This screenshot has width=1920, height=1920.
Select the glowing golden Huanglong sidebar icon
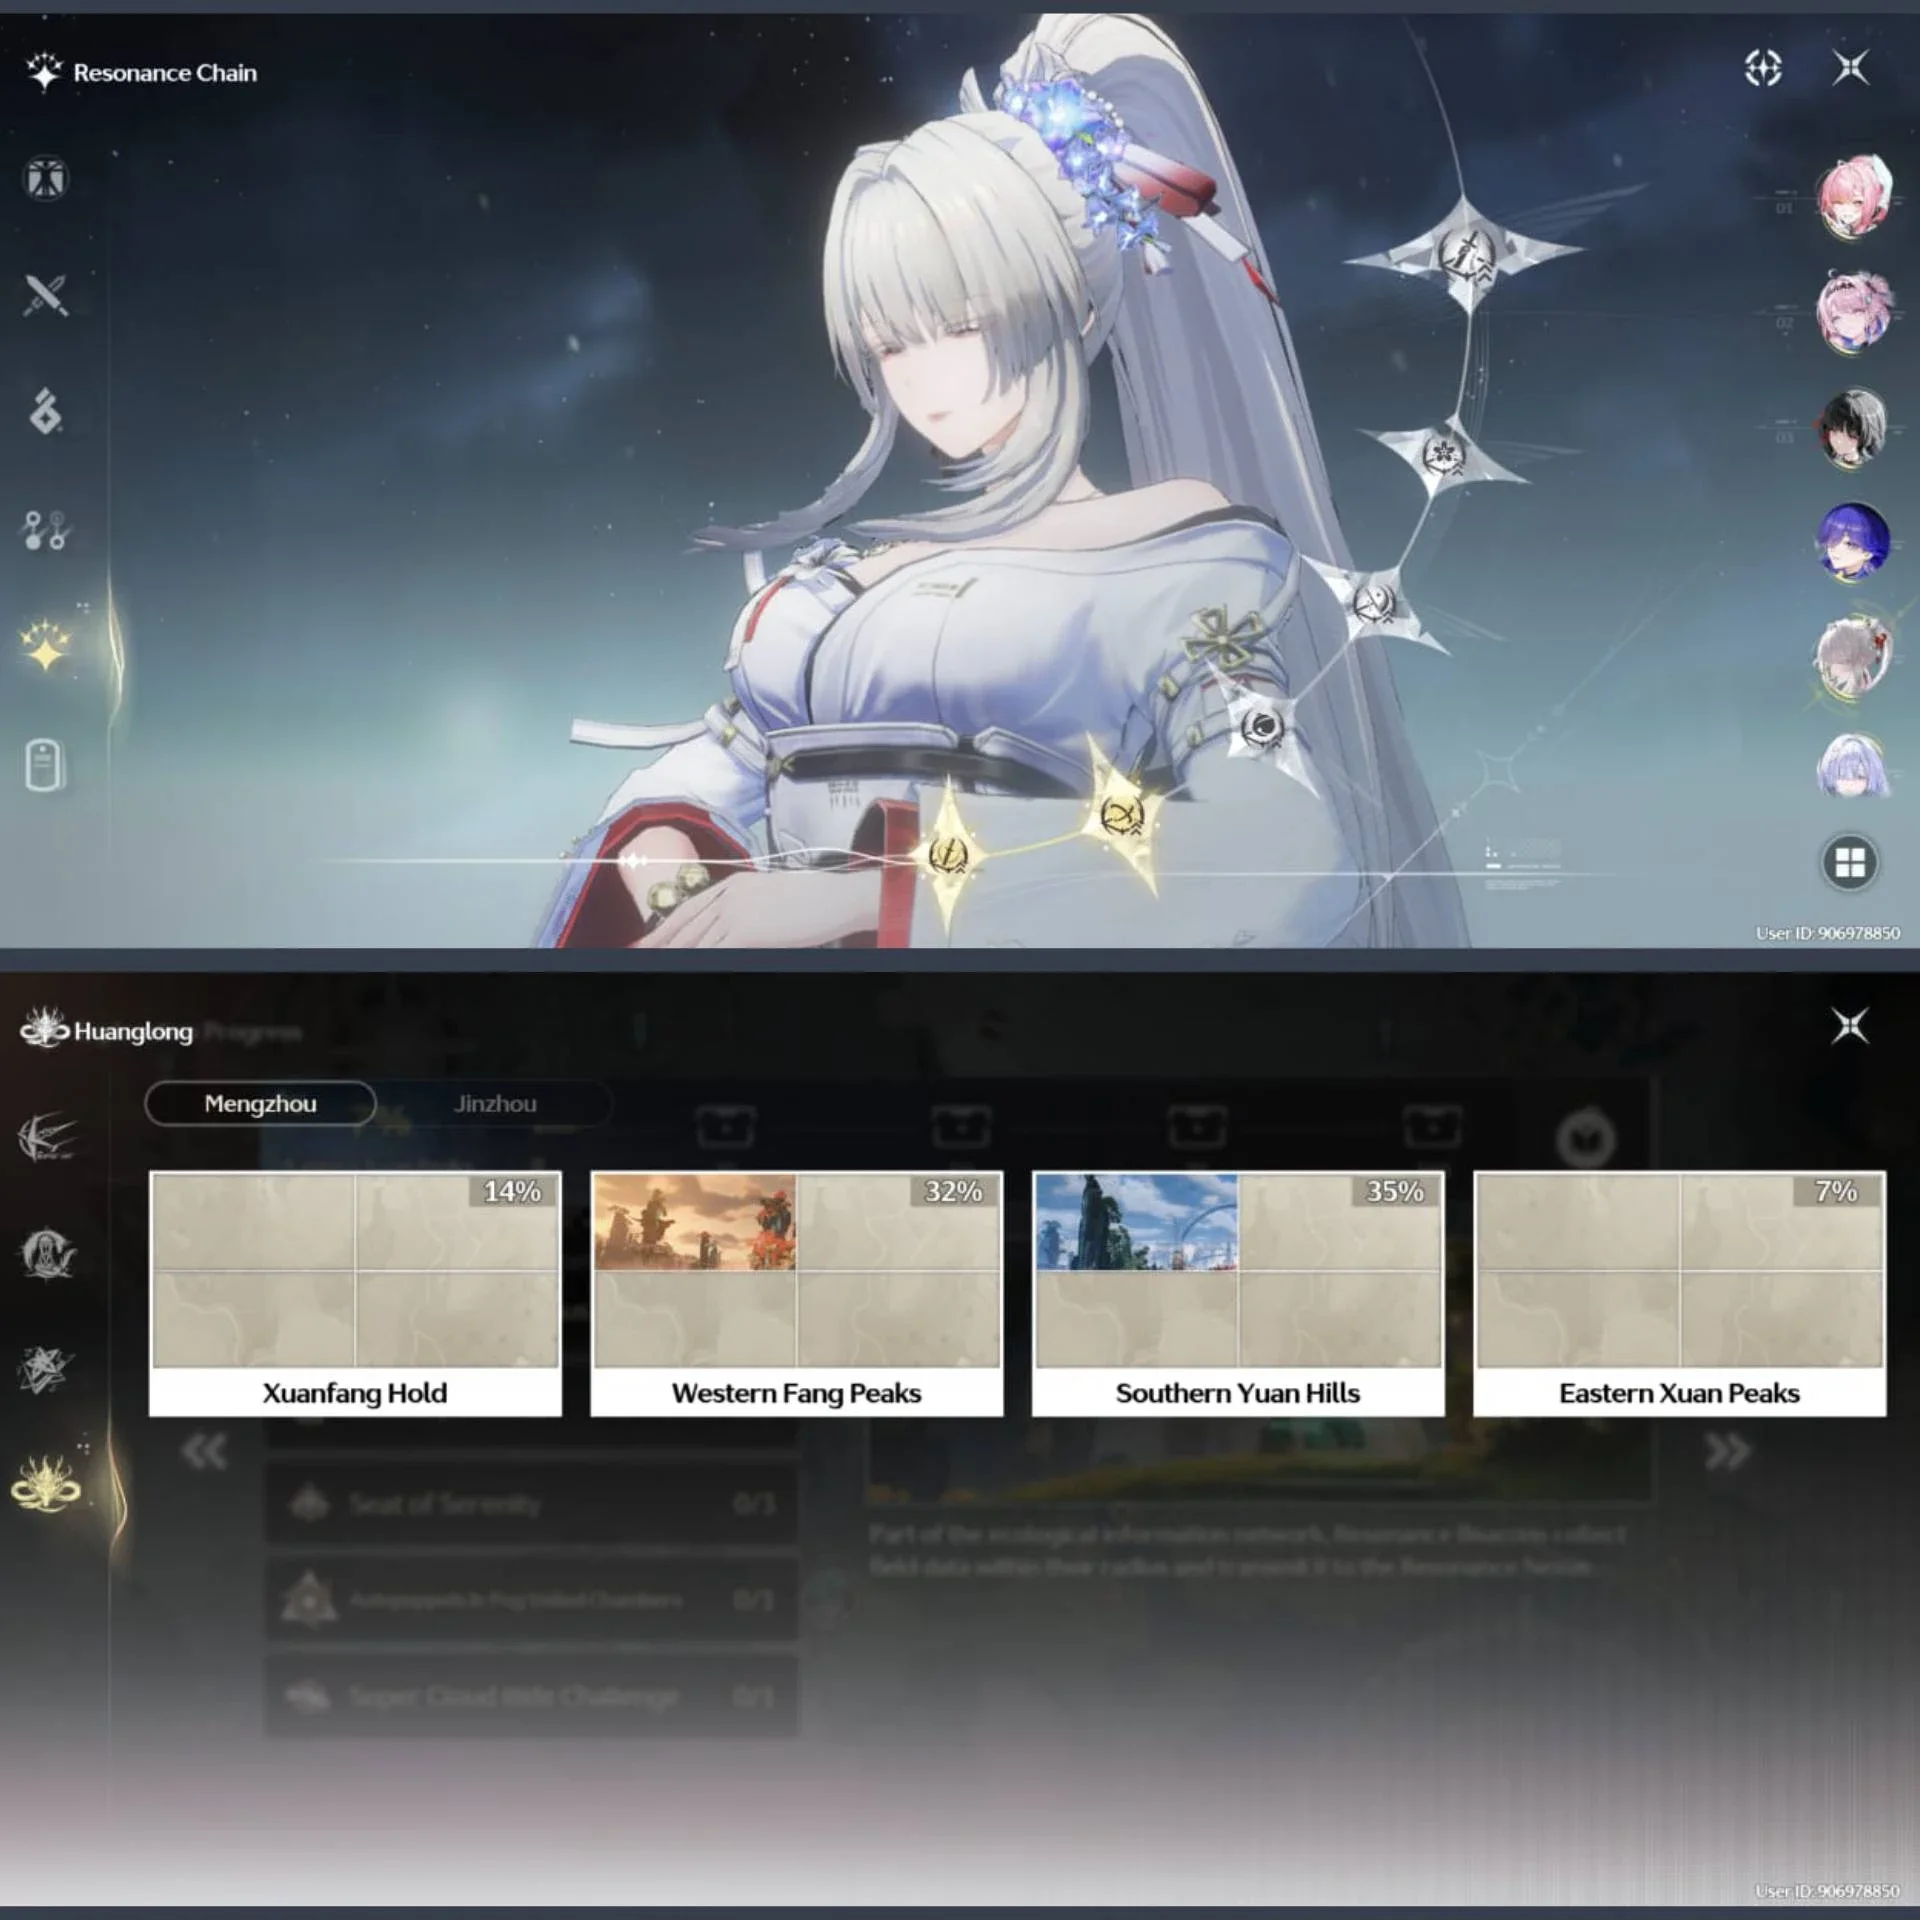coord(46,1484)
